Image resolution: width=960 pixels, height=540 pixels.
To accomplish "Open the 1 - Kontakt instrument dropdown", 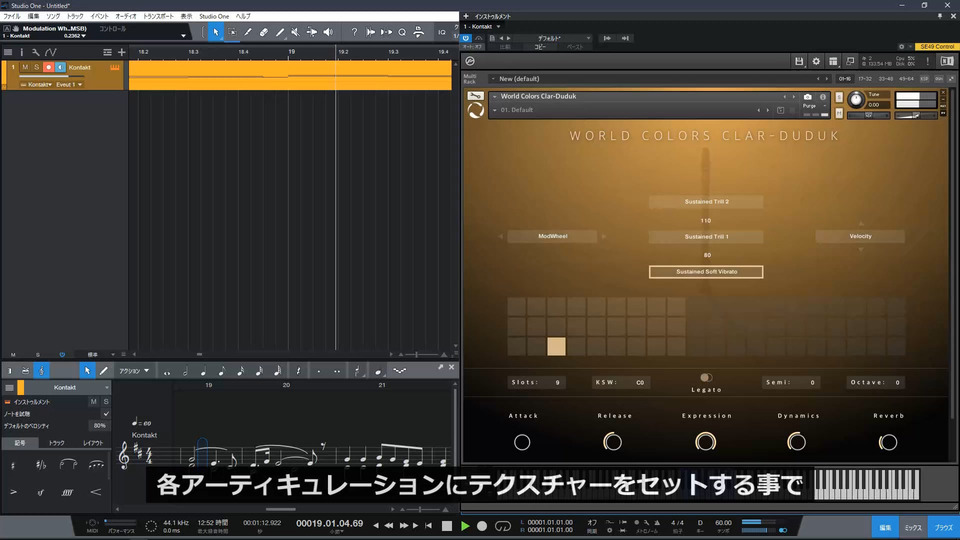I will pyautogui.click(x=482, y=27).
